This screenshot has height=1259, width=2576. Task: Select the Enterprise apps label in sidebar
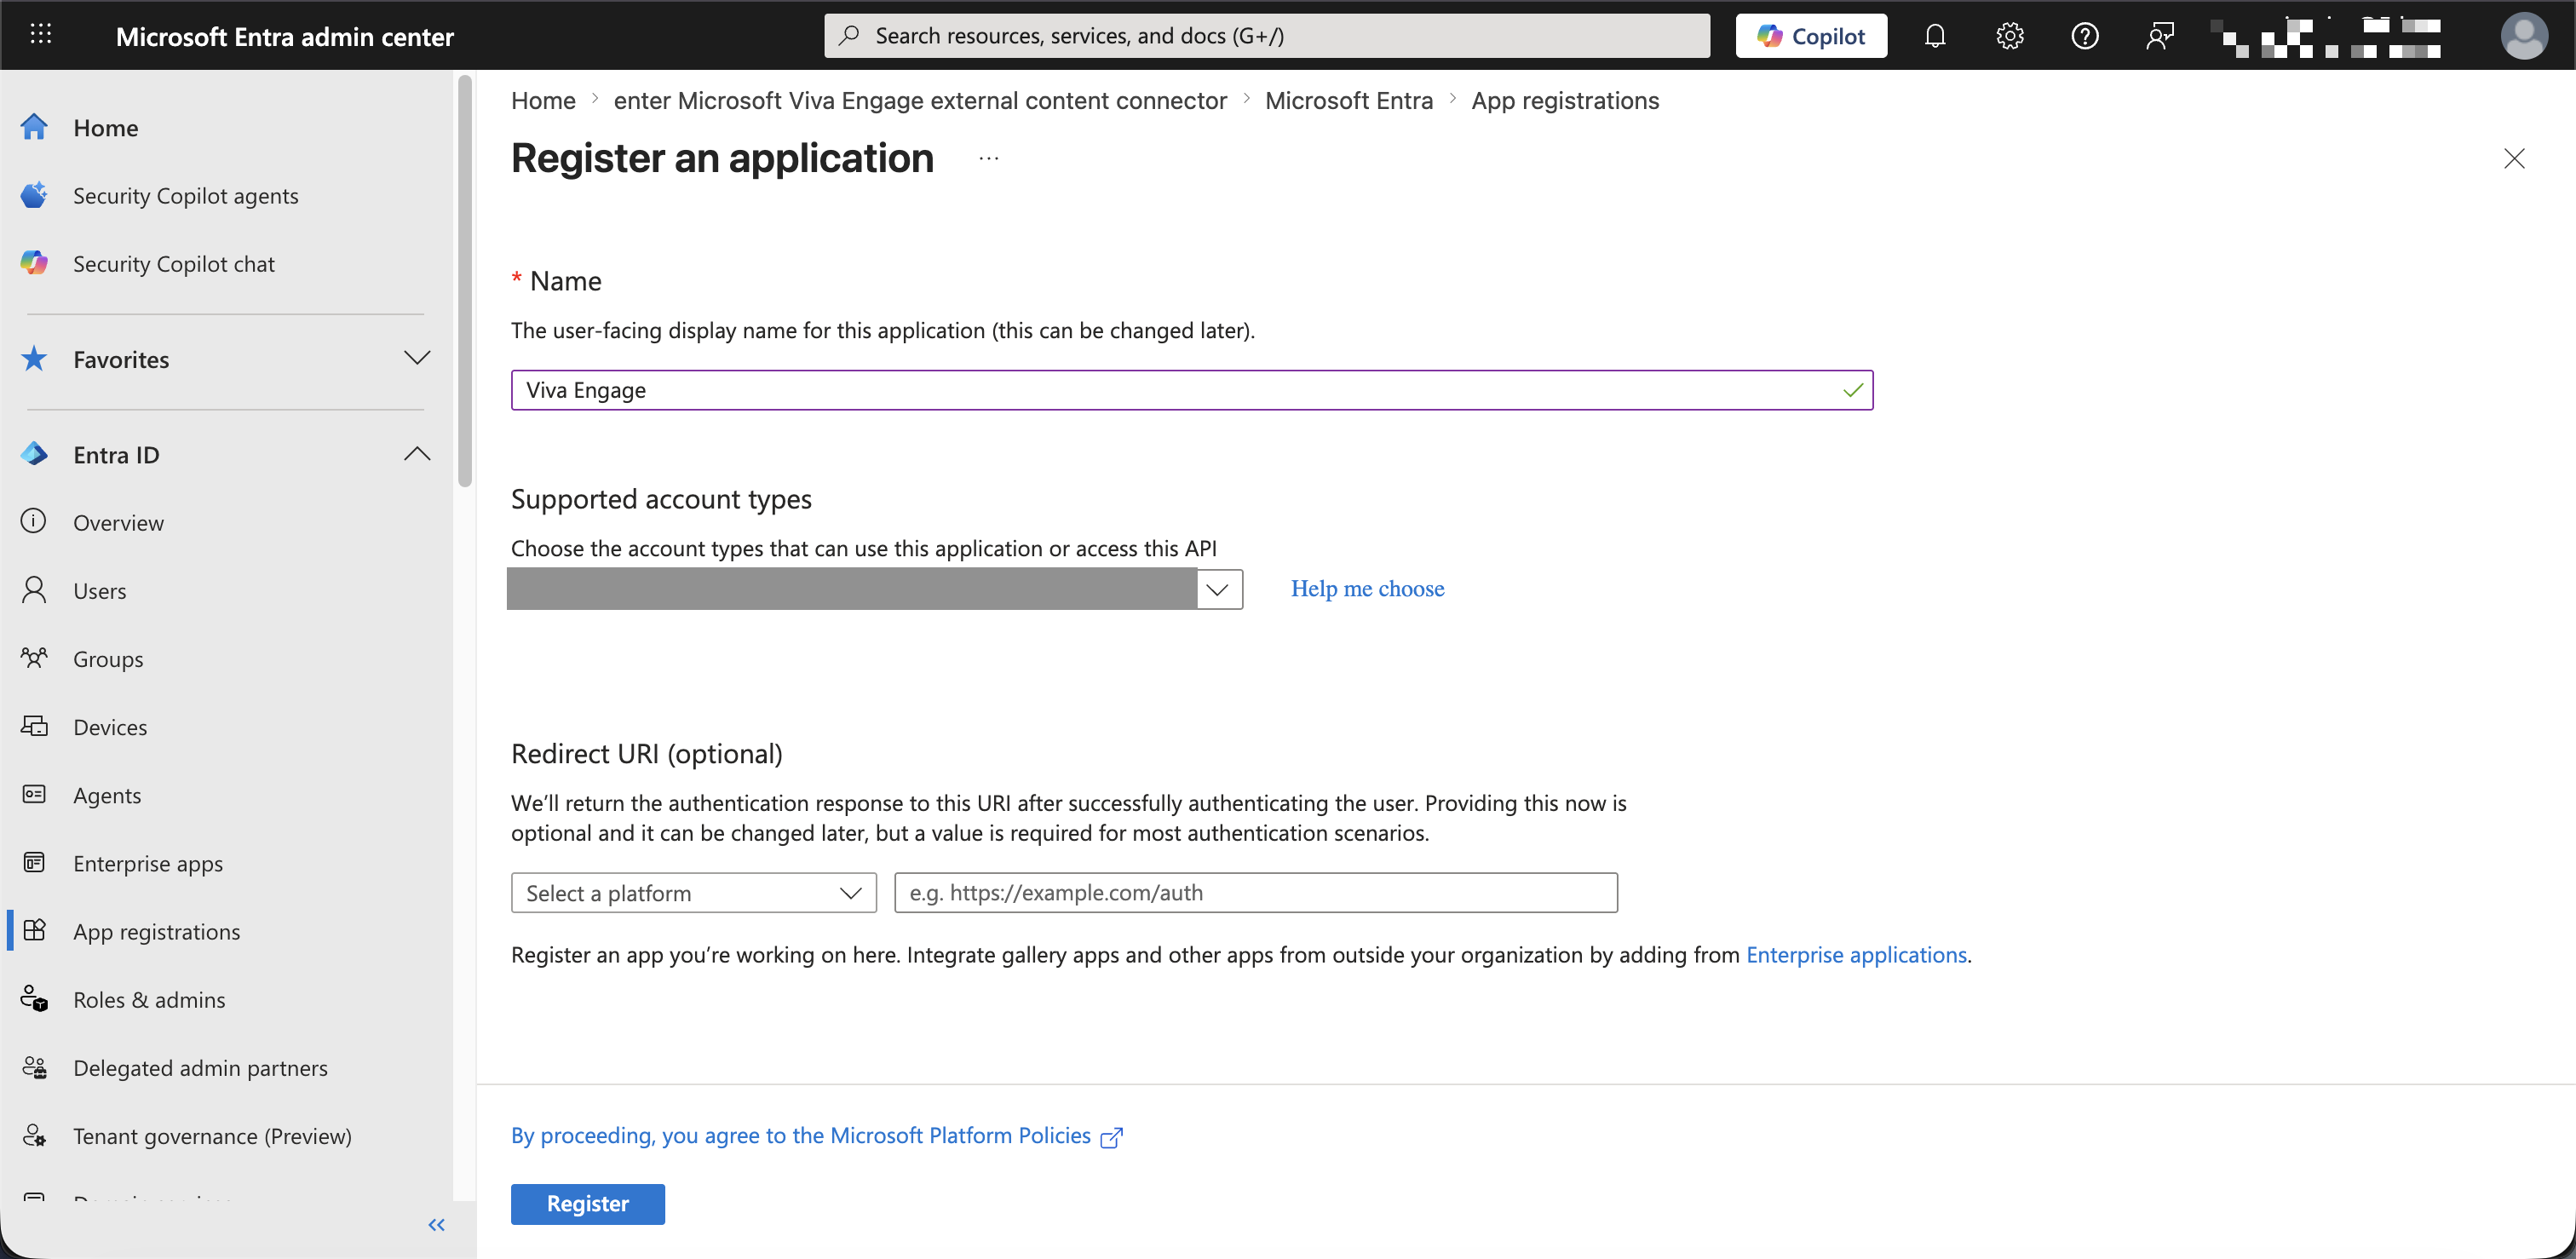[148, 862]
